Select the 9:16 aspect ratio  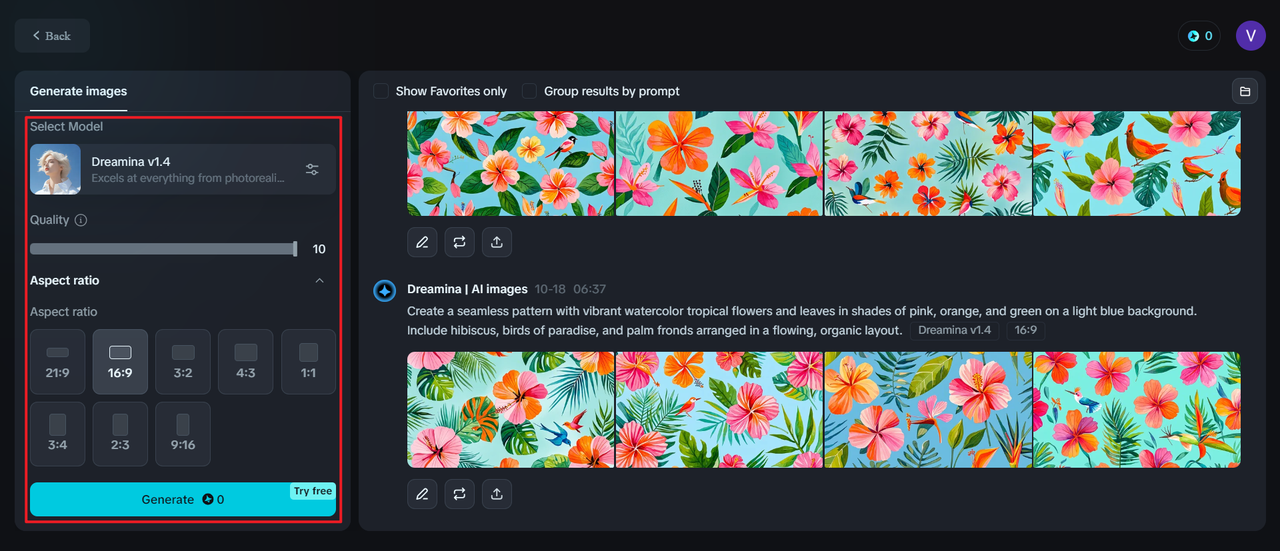click(183, 434)
